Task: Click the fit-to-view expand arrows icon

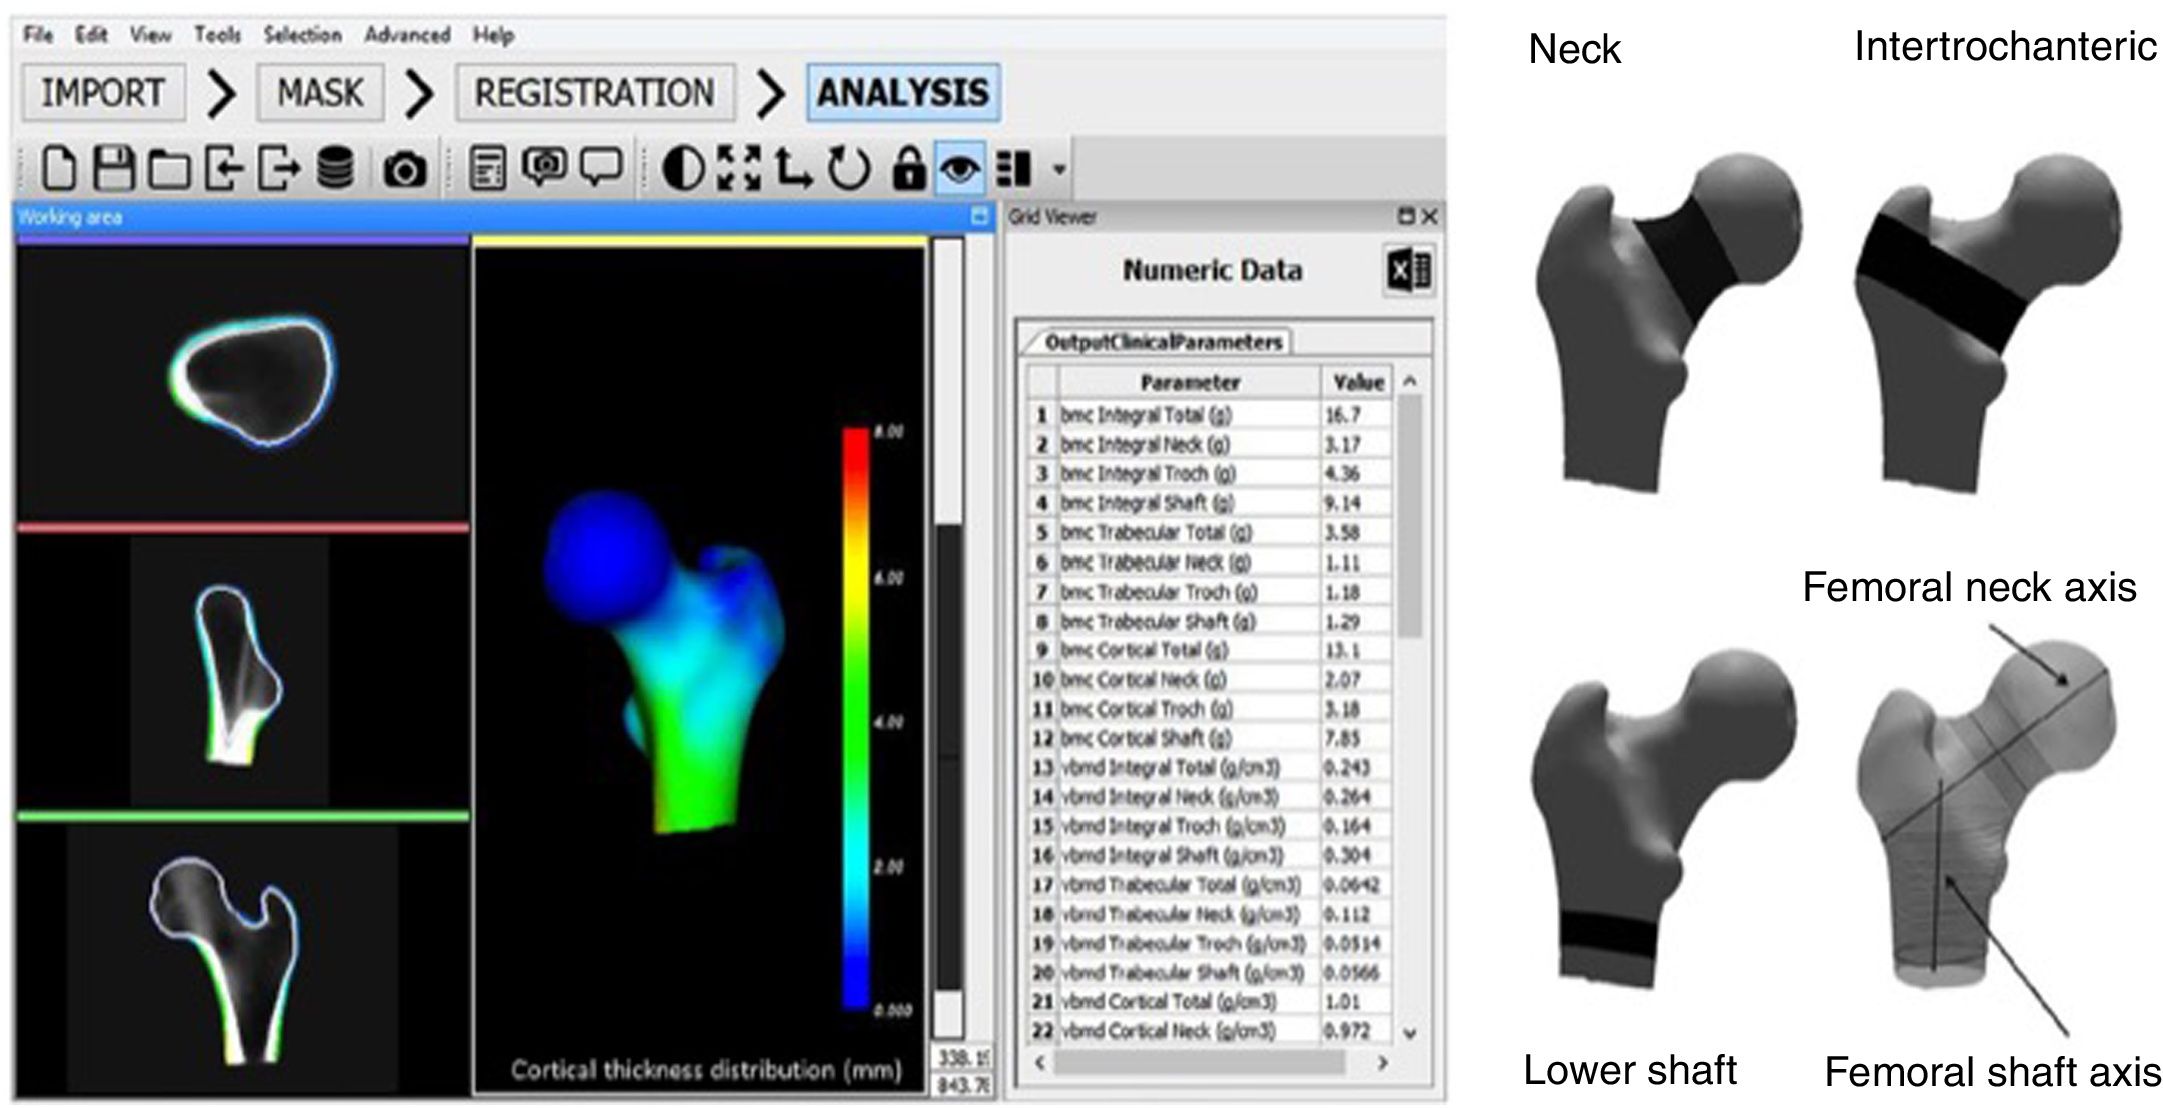Action: (x=739, y=168)
